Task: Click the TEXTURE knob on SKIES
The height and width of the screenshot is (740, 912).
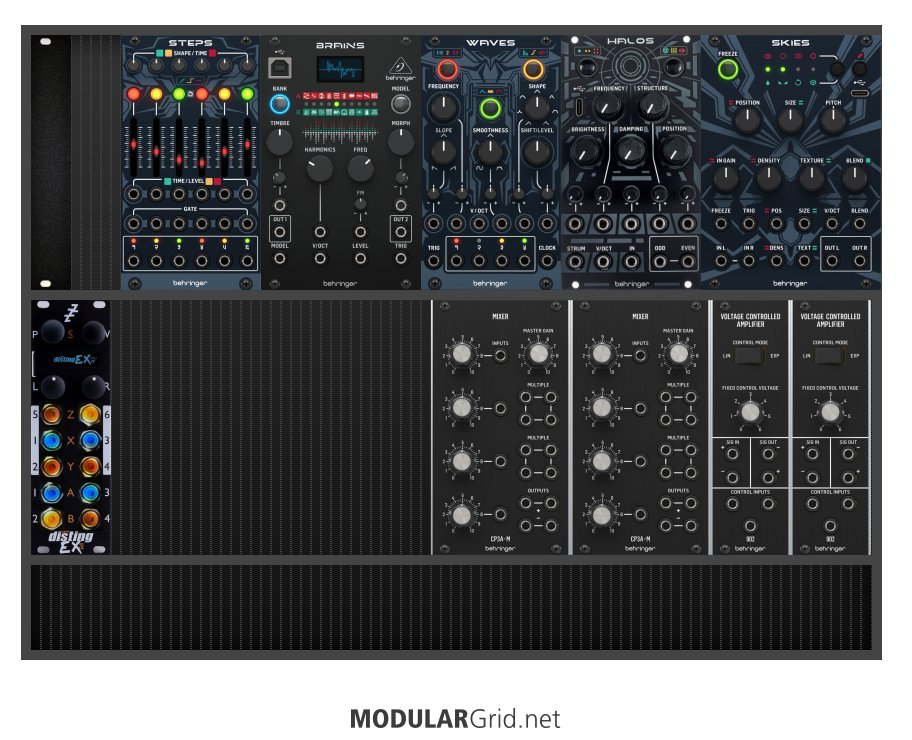Action: click(x=811, y=179)
